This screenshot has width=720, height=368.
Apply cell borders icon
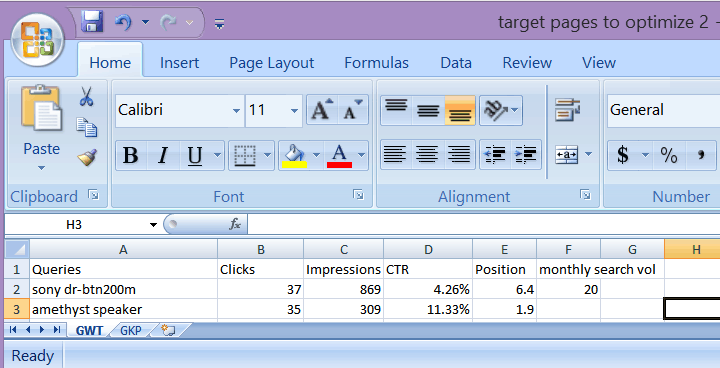coord(245,155)
